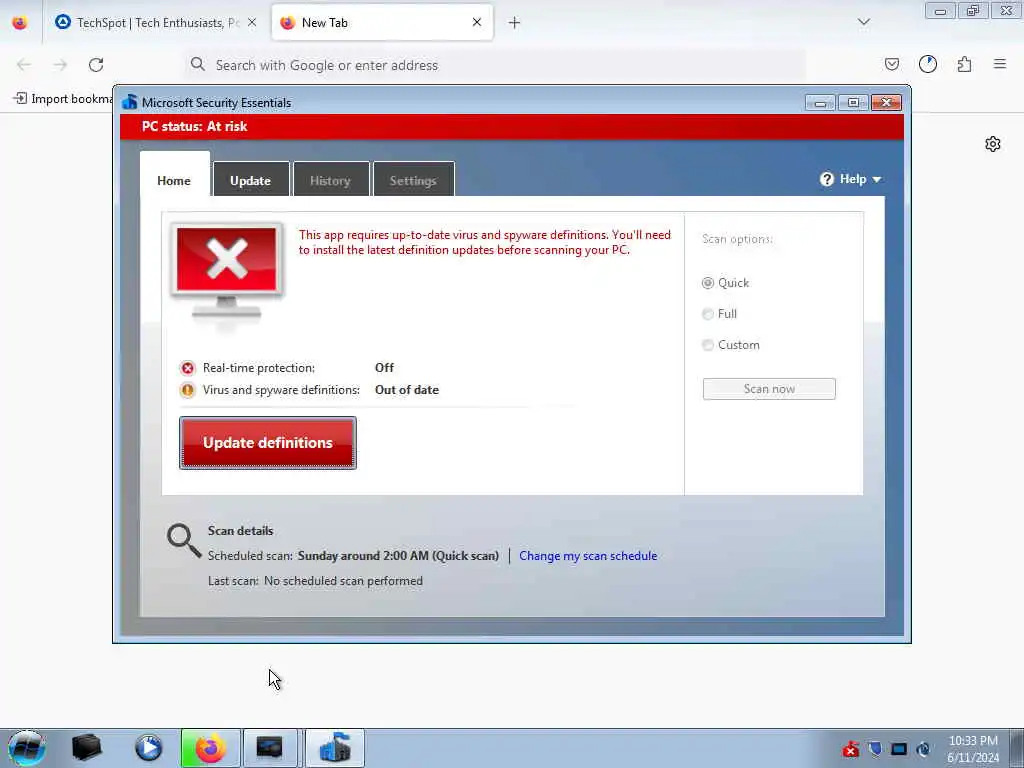The width and height of the screenshot is (1024, 768).
Task: Click the Show desktop button
Action: point(1017,748)
